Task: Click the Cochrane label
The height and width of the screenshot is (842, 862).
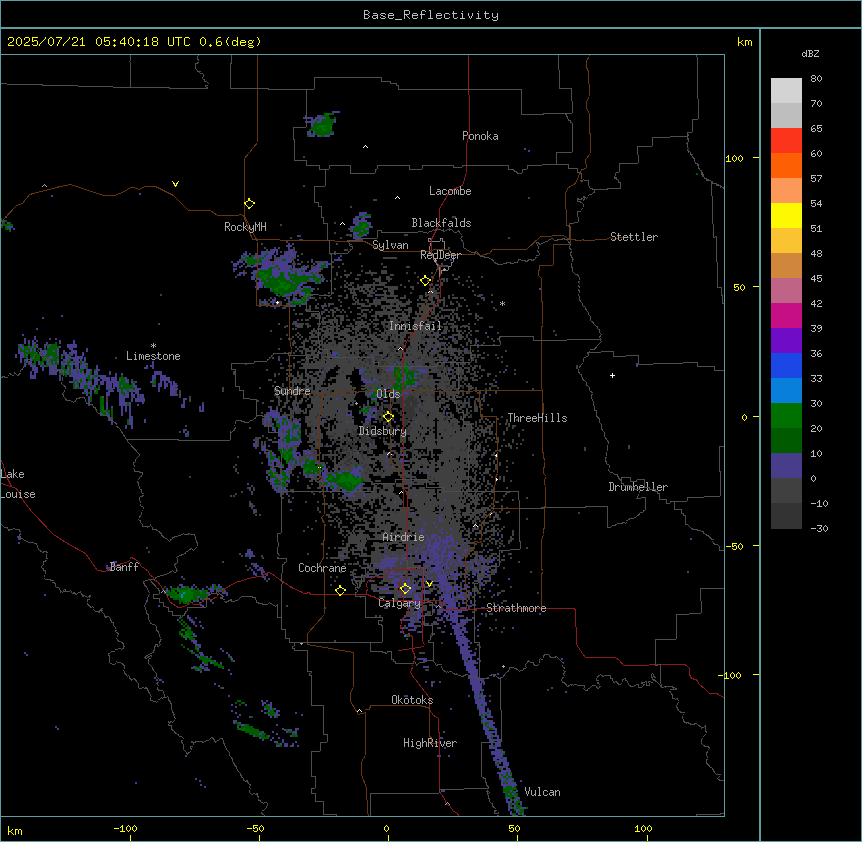Action: click(x=322, y=568)
